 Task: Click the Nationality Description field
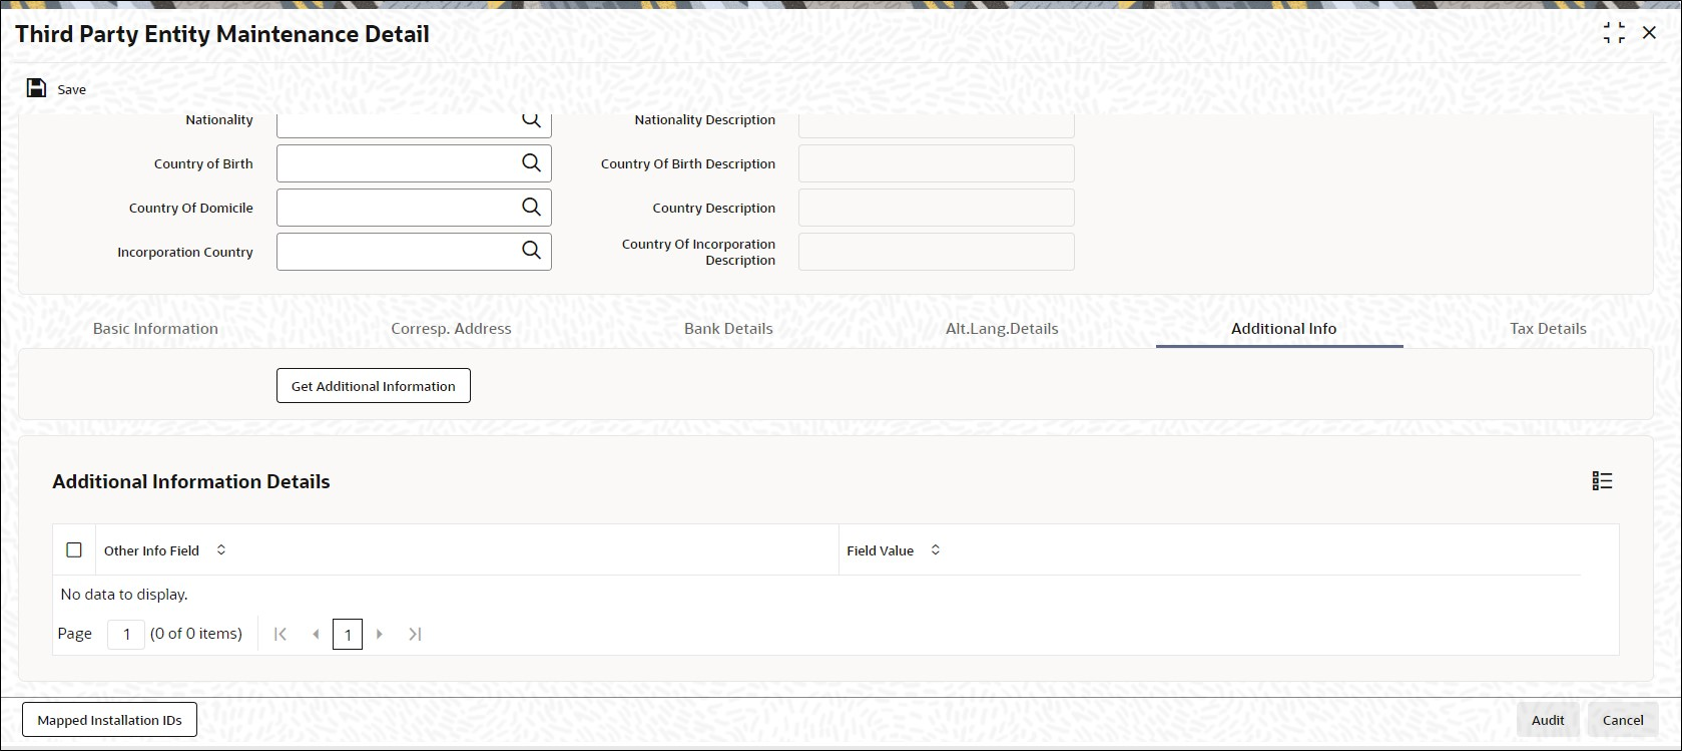936,124
